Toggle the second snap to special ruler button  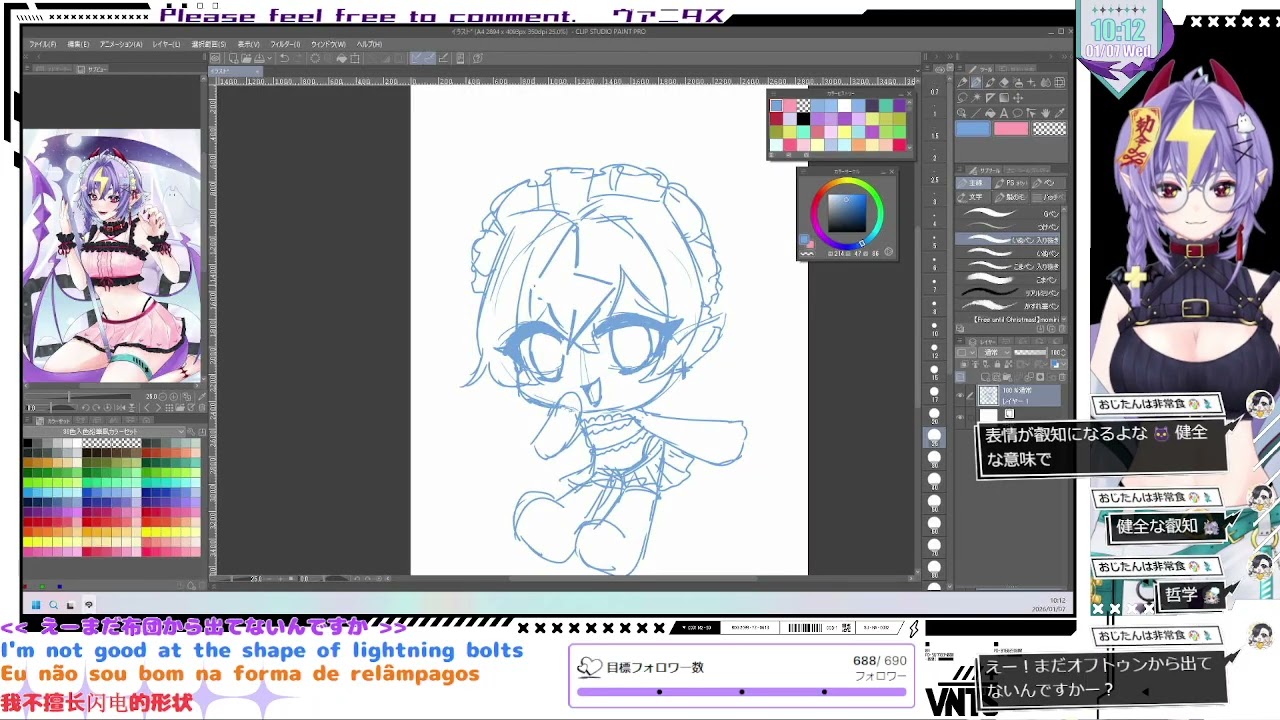tap(429, 58)
